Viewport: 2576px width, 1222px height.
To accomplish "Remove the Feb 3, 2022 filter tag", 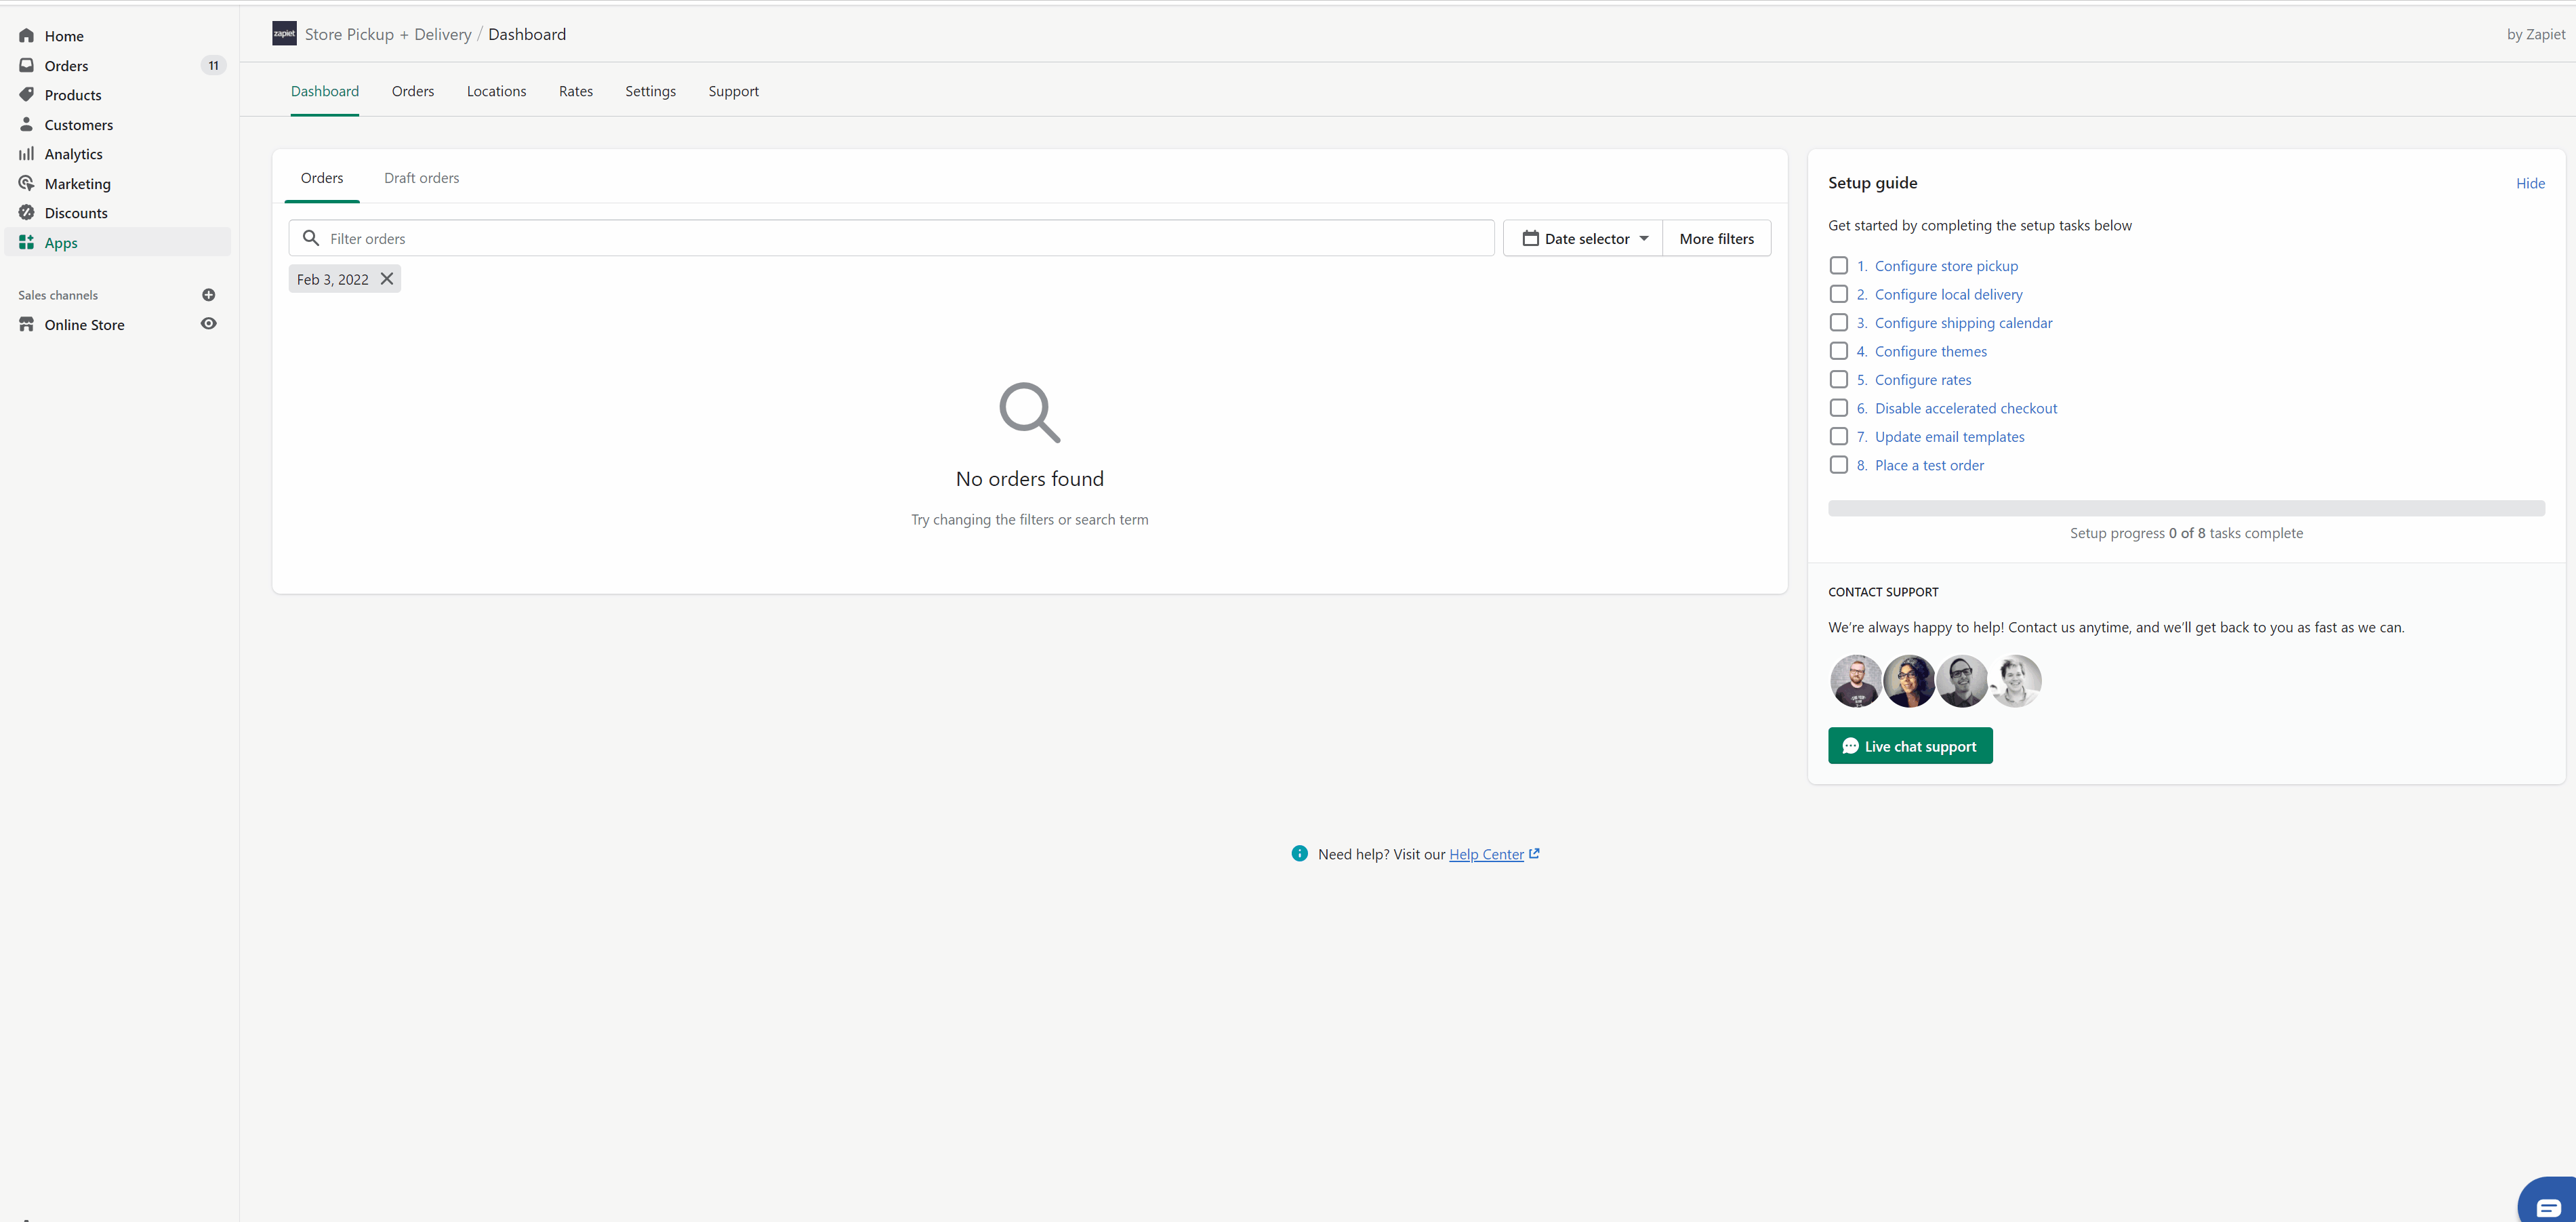I will click(x=387, y=279).
